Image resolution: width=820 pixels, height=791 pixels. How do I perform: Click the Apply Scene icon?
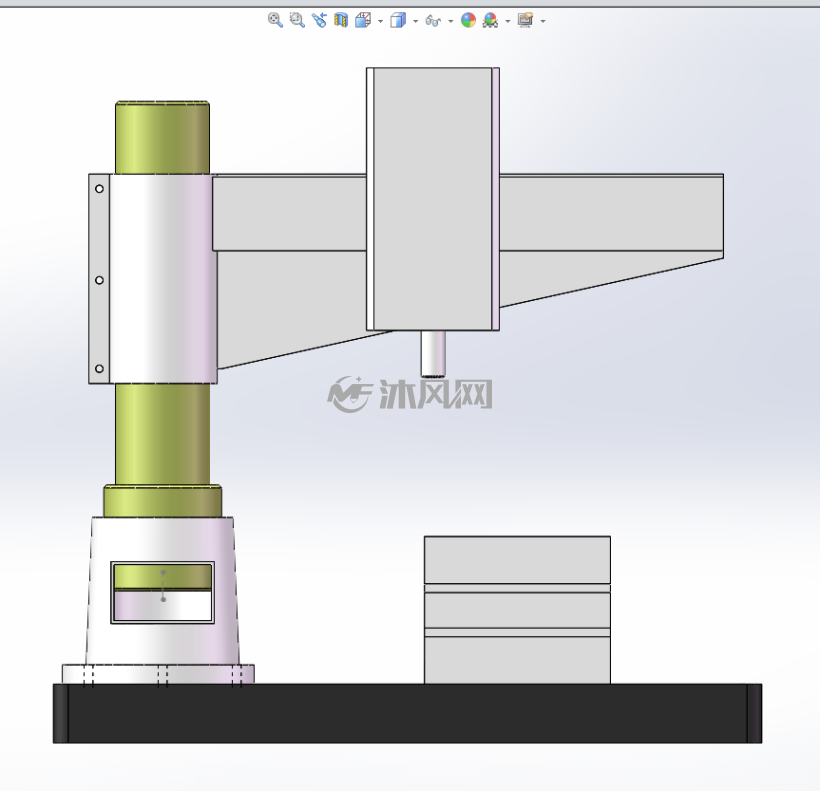click(x=491, y=20)
